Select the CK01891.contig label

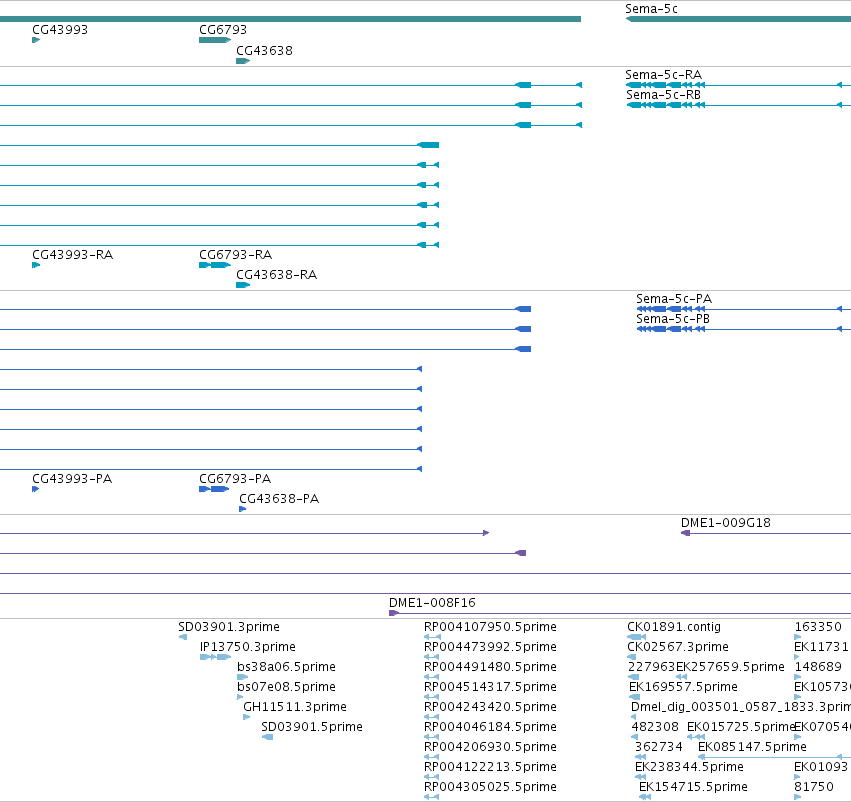click(674, 627)
